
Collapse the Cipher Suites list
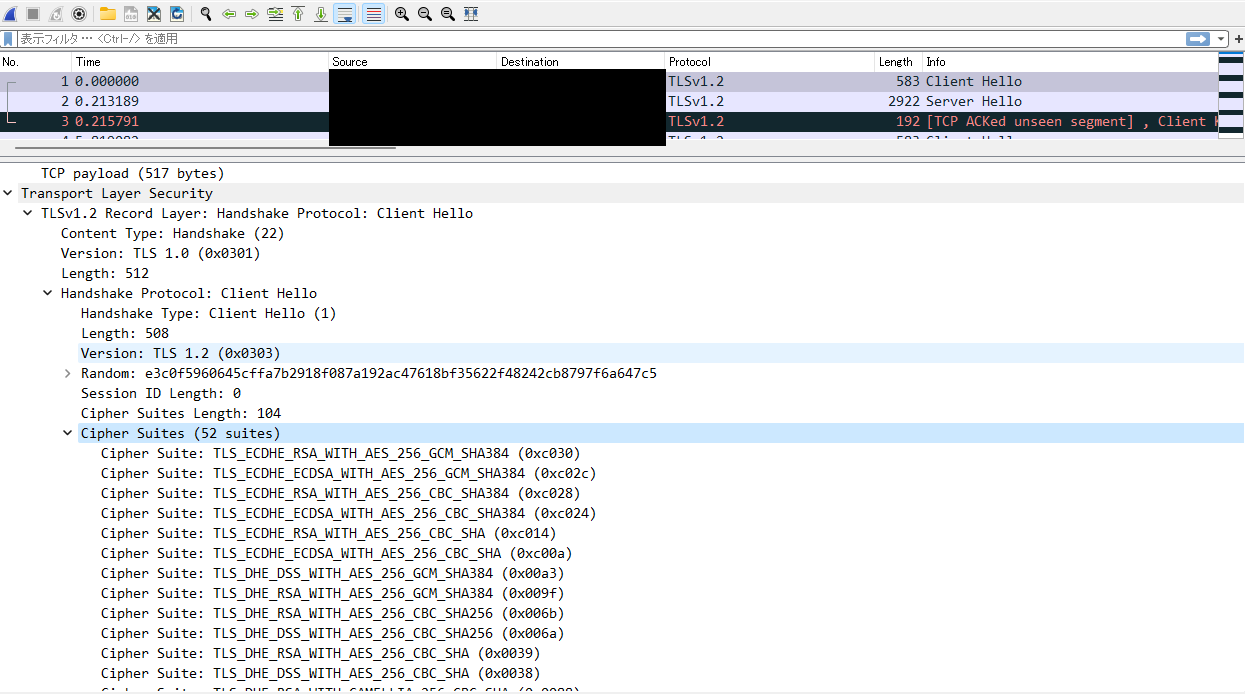click(x=67, y=433)
